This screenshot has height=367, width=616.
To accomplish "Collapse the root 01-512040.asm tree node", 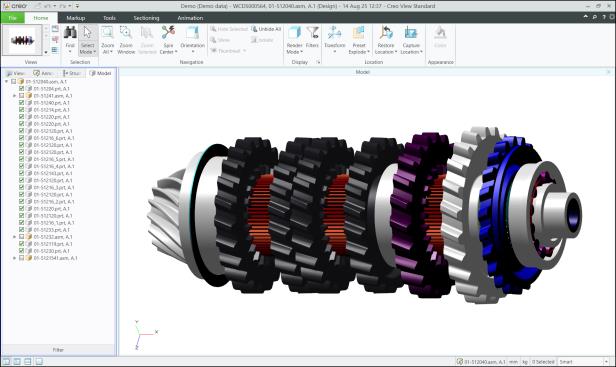I will click(x=7, y=81).
